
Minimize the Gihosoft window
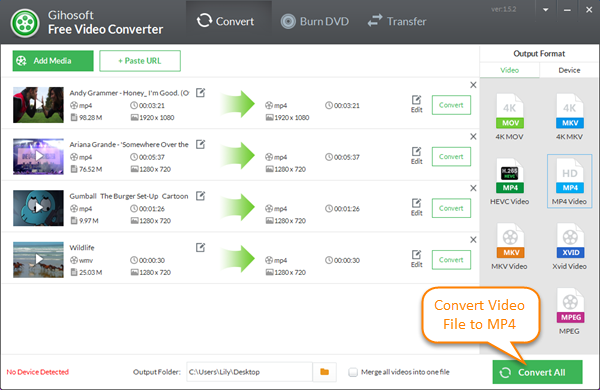pyautogui.click(x=567, y=10)
